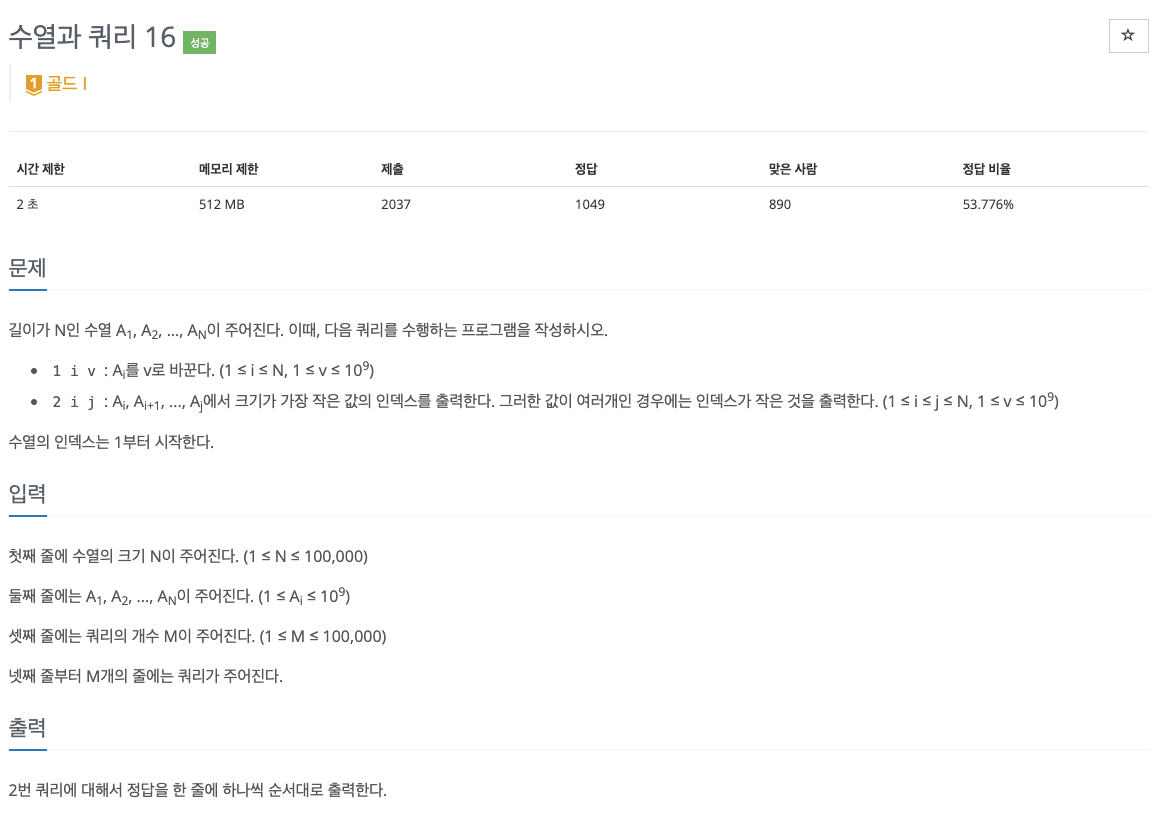Select the 출력 section heading
This screenshot has height=822, width=1156.
tap(27, 729)
